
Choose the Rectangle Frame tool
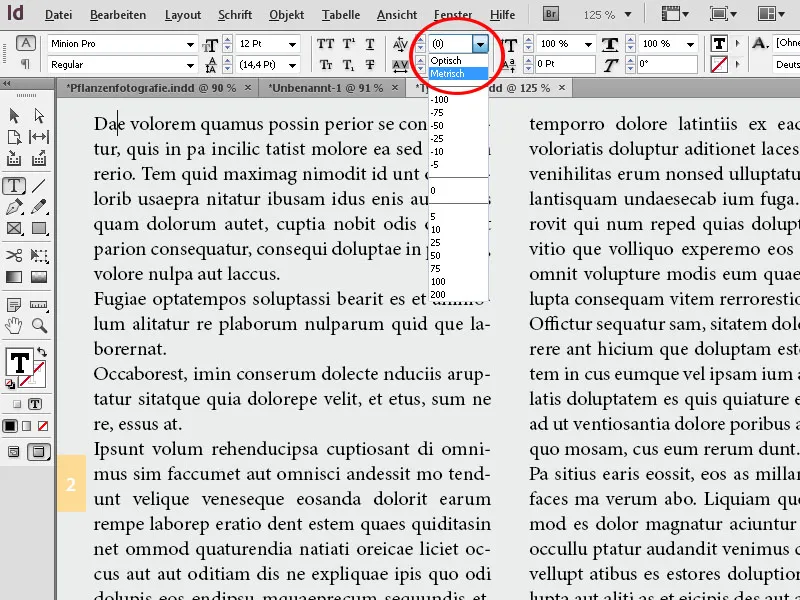[x=14, y=228]
